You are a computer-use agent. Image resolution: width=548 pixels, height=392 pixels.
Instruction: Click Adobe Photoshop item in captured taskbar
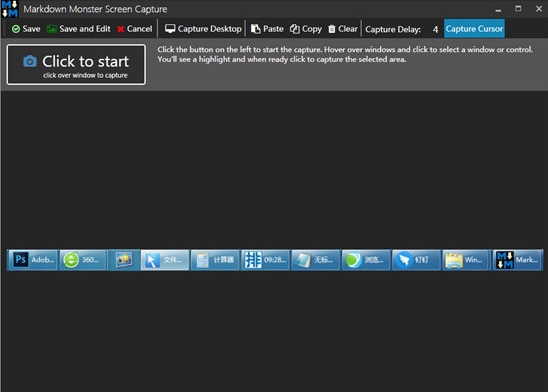33,260
